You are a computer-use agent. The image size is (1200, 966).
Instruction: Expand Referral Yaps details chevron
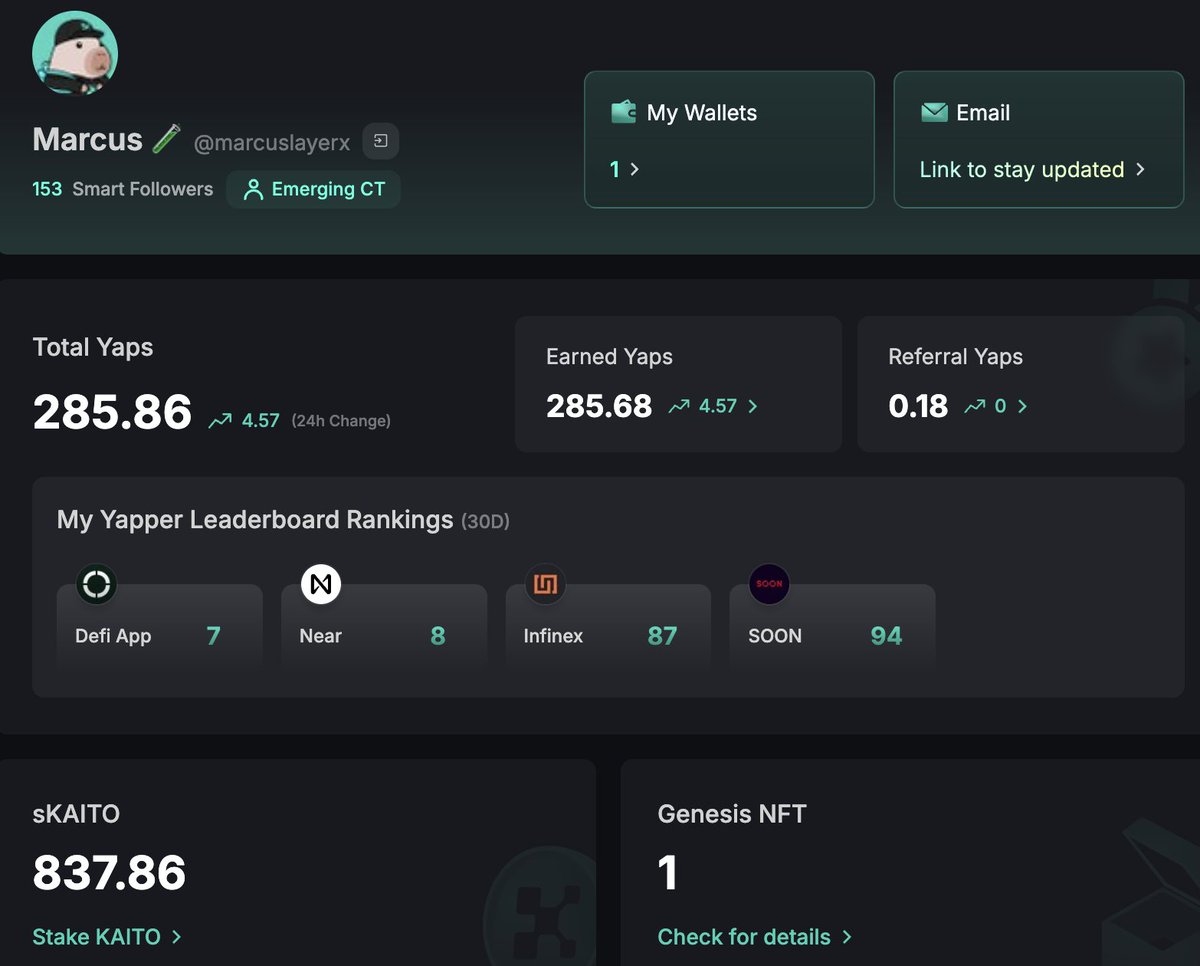pyautogui.click(x=1022, y=406)
